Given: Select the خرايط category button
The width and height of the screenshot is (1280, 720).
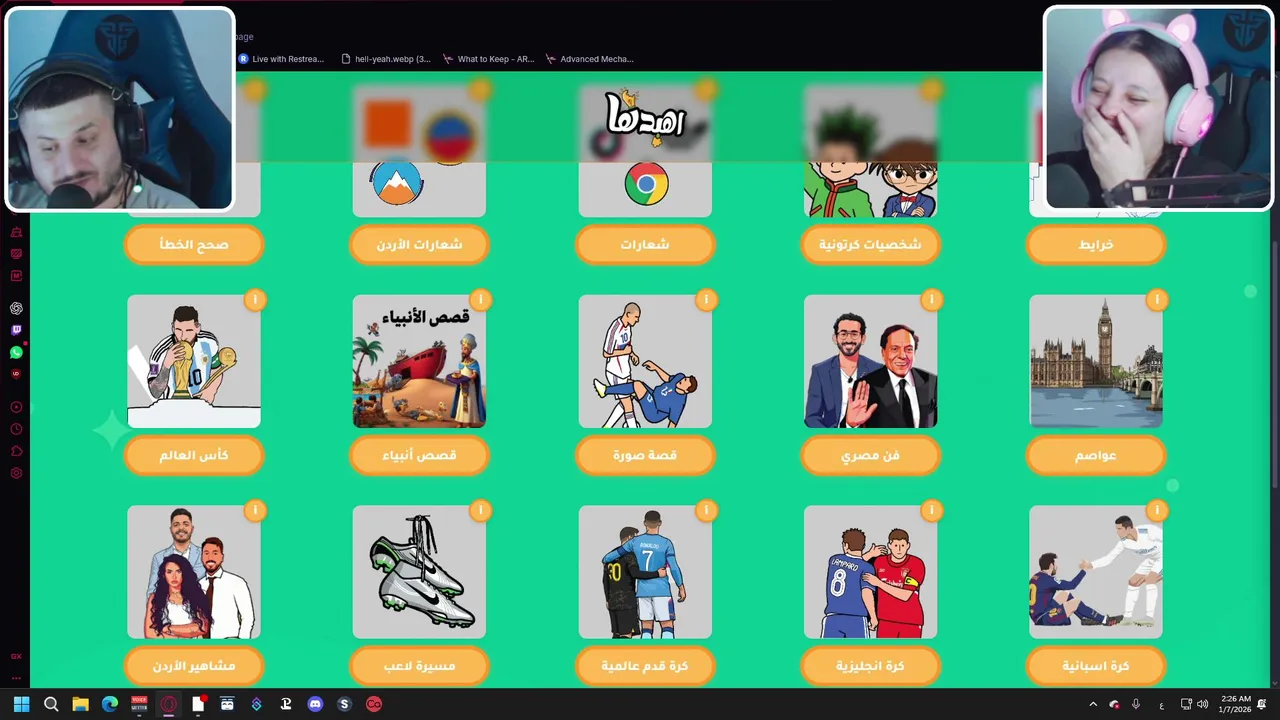Looking at the screenshot, I should click(1096, 244).
